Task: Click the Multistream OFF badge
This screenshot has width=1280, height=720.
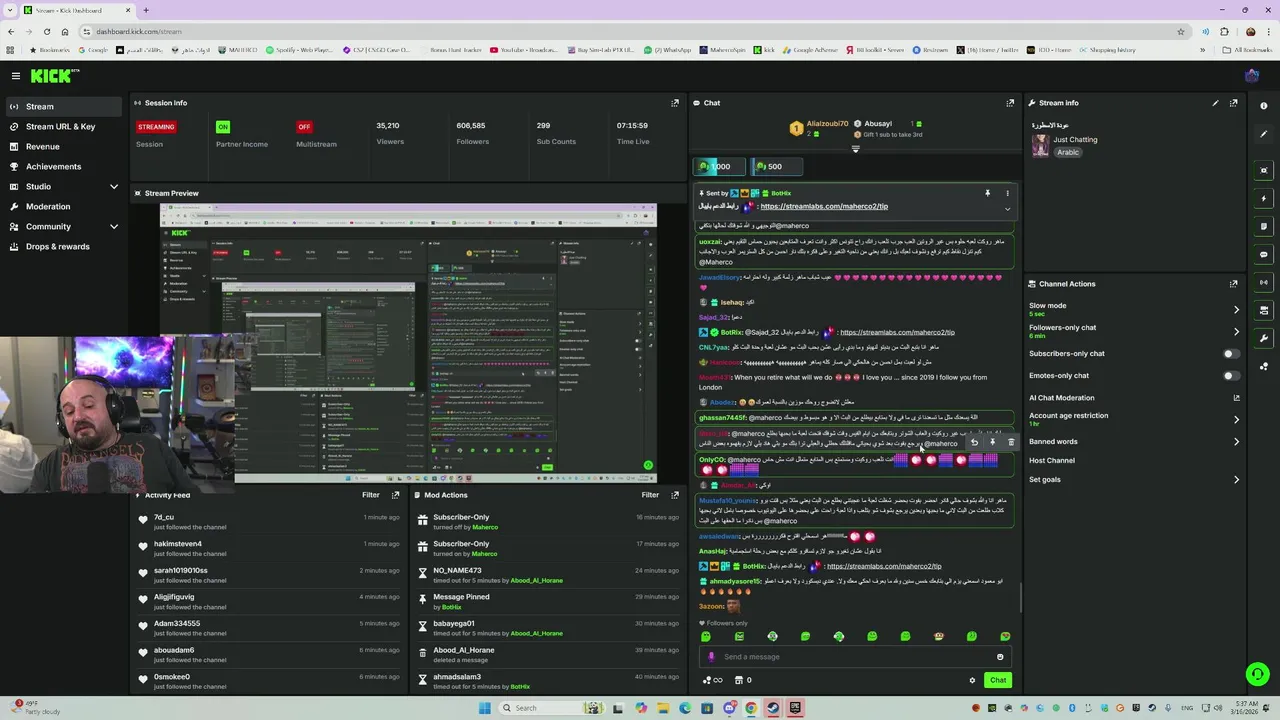Action: pos(304,127)
